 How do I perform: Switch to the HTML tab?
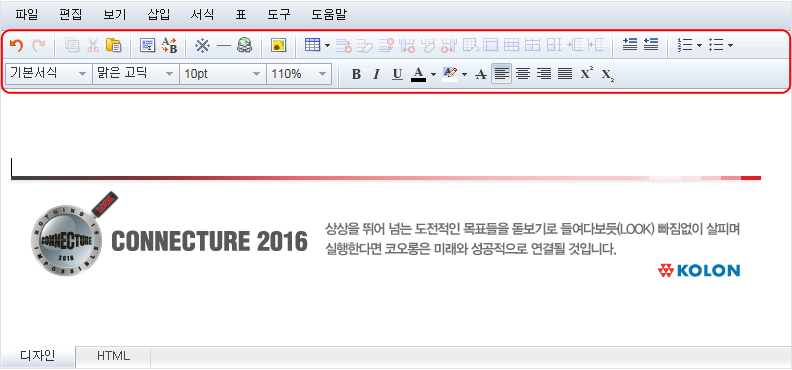click(113, 356)
